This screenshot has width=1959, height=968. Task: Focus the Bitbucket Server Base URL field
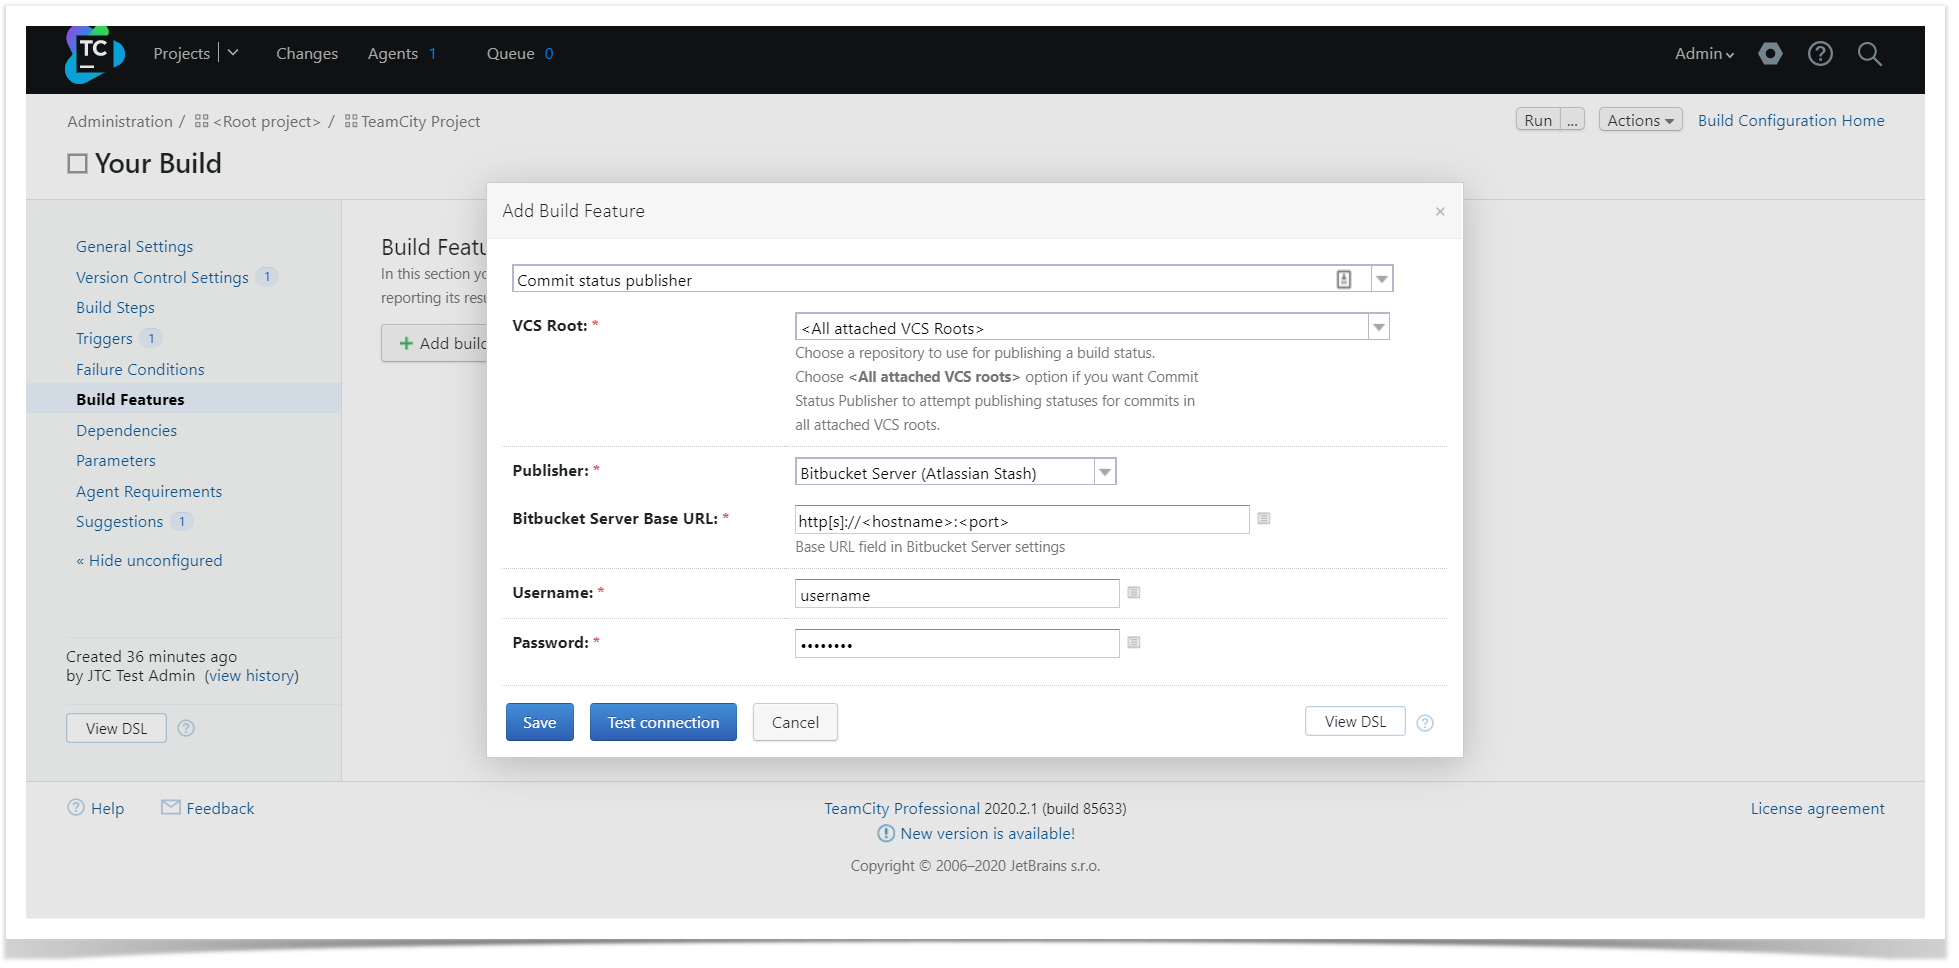pyautogui.click(x=1022, y=520)
